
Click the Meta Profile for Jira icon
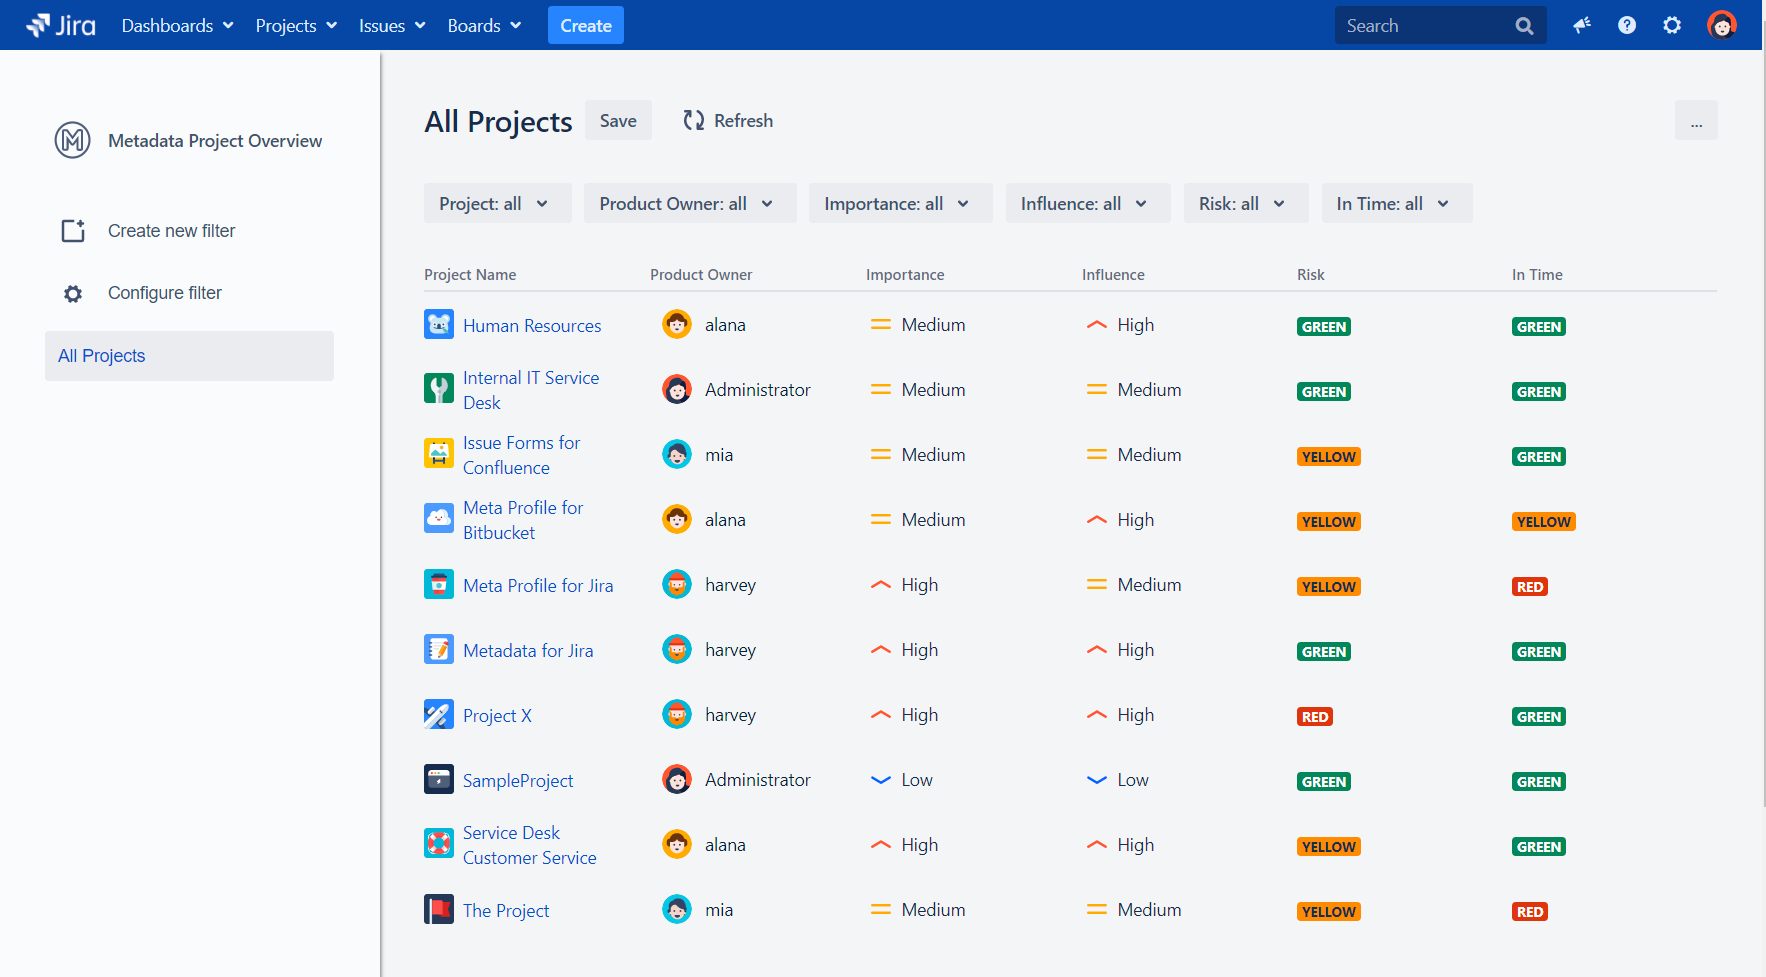pyautogui.click(x=439, y=584)
